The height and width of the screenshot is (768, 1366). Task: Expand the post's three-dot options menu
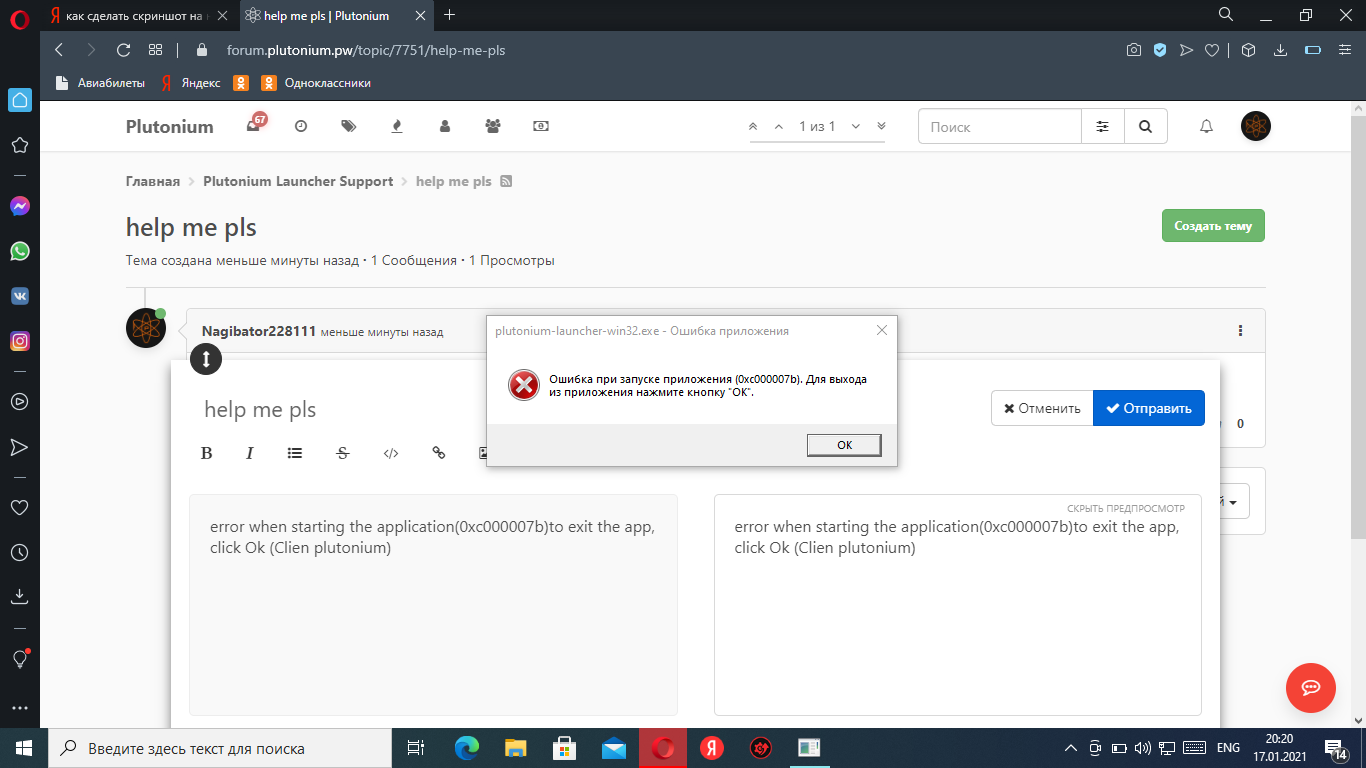point(1240,331)
